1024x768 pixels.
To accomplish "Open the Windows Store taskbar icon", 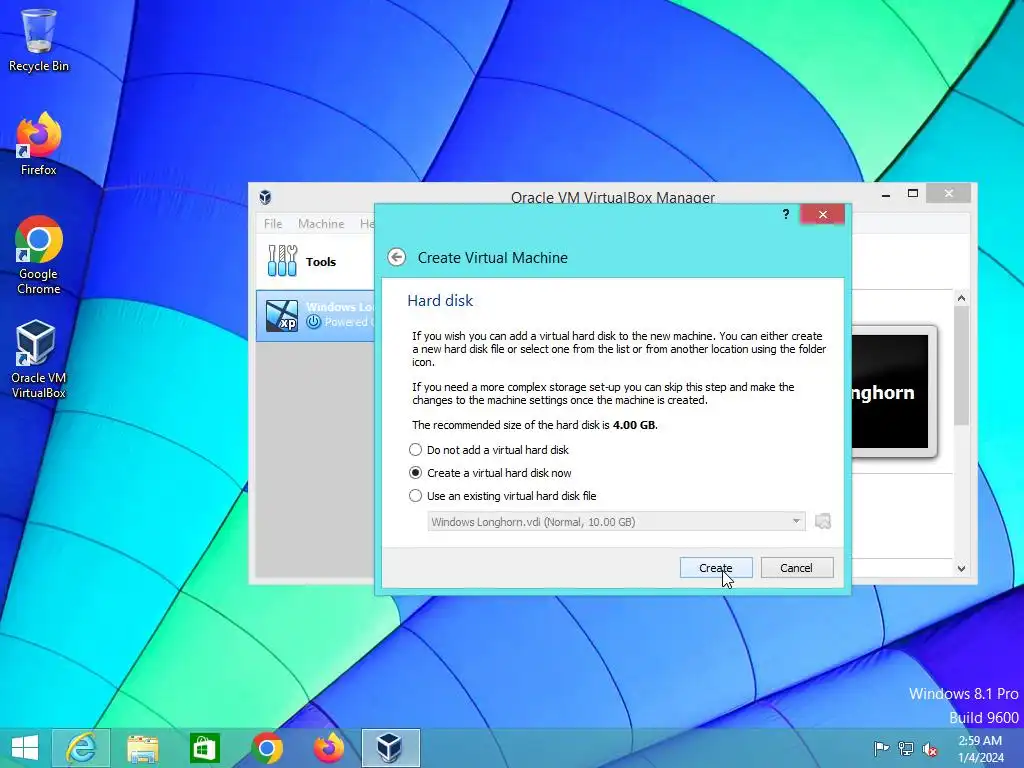I will pyautogui.click(x=204, y=748).
